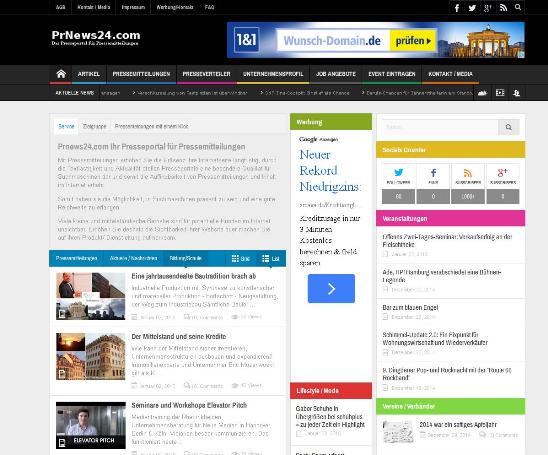This screenshot has width=548, height=455.
Task: Select the Zielgruppe tab
Action: click(x=94, y=126)
